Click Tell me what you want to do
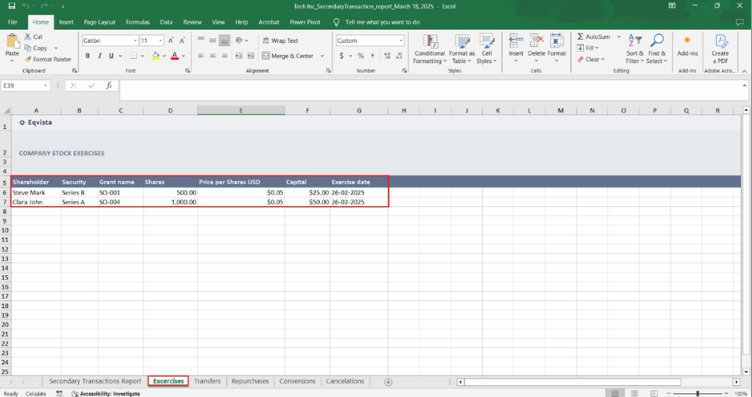The image size is (752, 397). (382, 22)
